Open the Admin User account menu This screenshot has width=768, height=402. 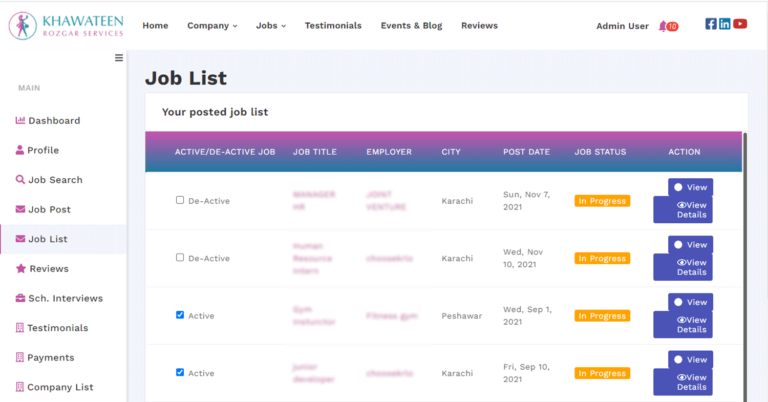click(622, 26)
